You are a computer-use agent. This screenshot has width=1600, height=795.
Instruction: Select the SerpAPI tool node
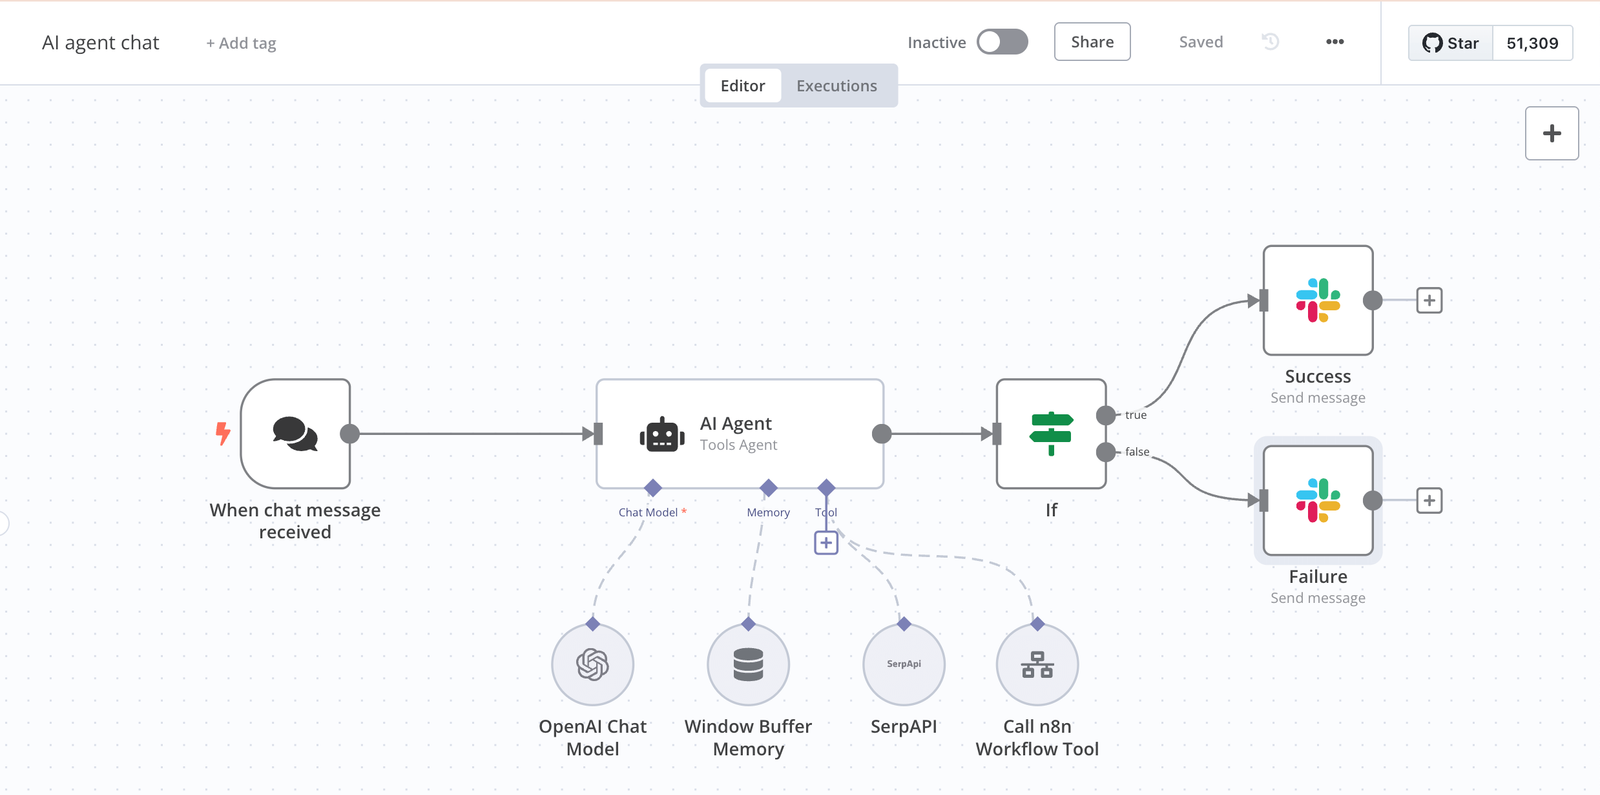[904, 665]
